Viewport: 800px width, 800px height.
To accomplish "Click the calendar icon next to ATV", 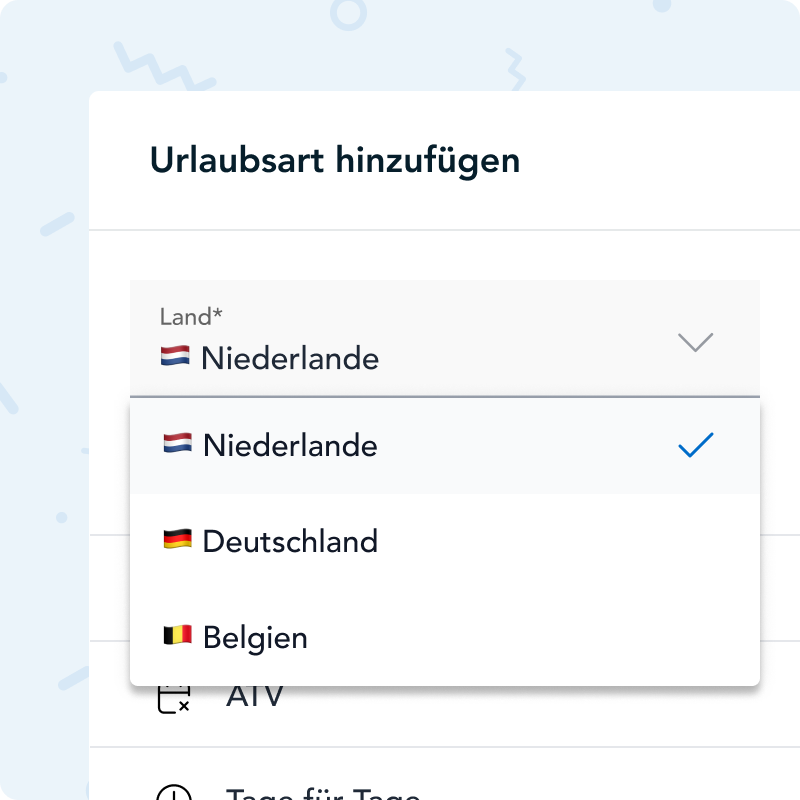I will (174, 697).
